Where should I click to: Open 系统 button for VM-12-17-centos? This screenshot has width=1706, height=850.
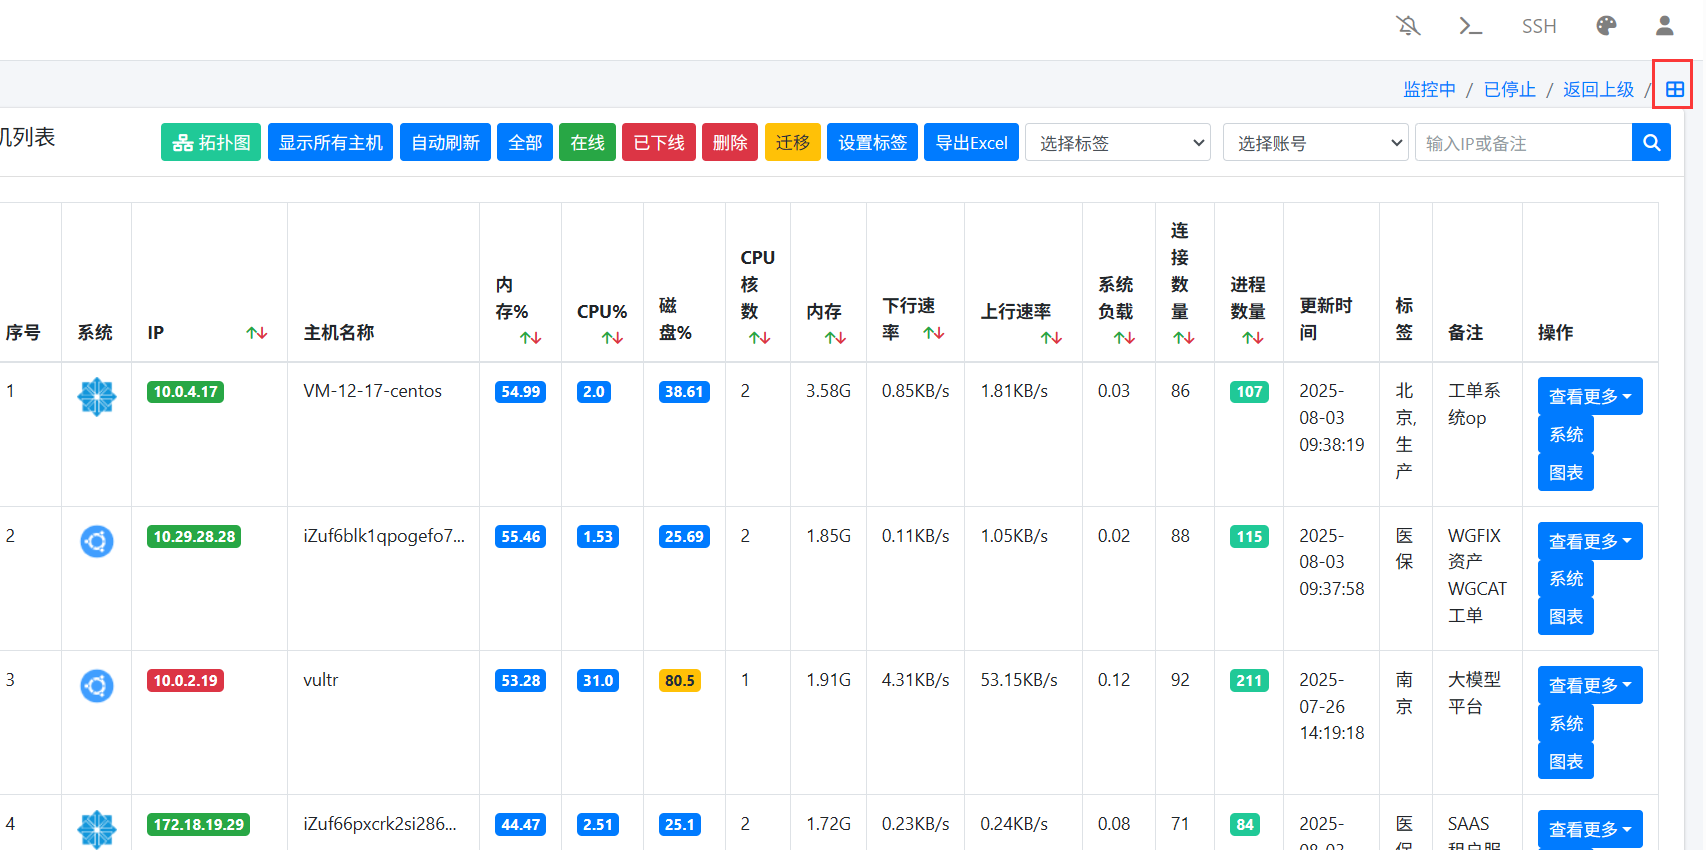point(1566,434)
